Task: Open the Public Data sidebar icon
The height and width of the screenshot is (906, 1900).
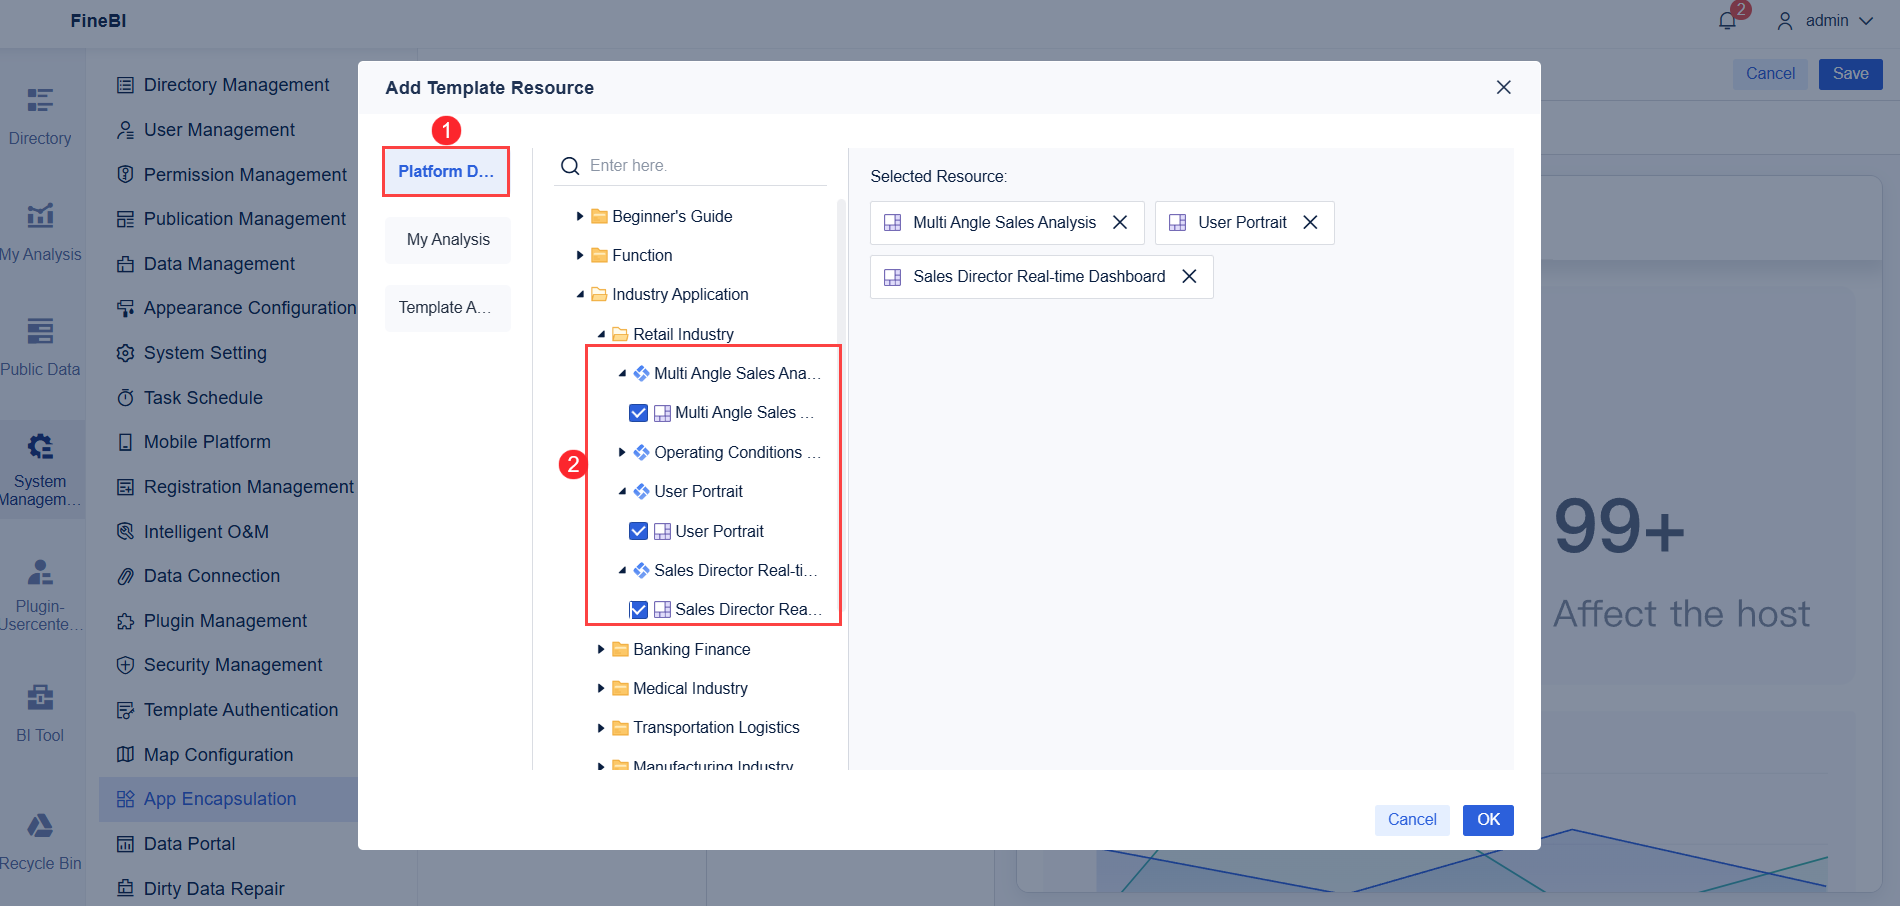Action: click(x=40, y=331)
